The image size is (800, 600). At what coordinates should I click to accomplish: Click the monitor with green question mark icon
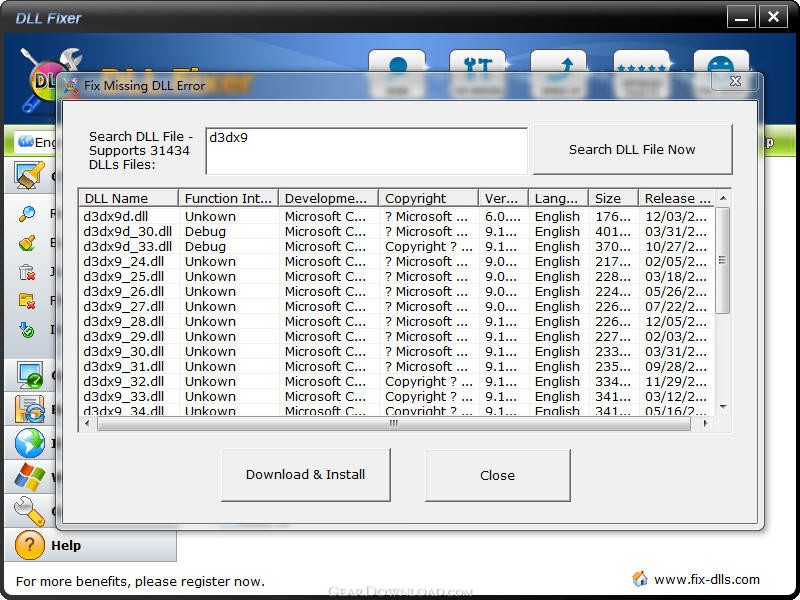tap(29, 376)
